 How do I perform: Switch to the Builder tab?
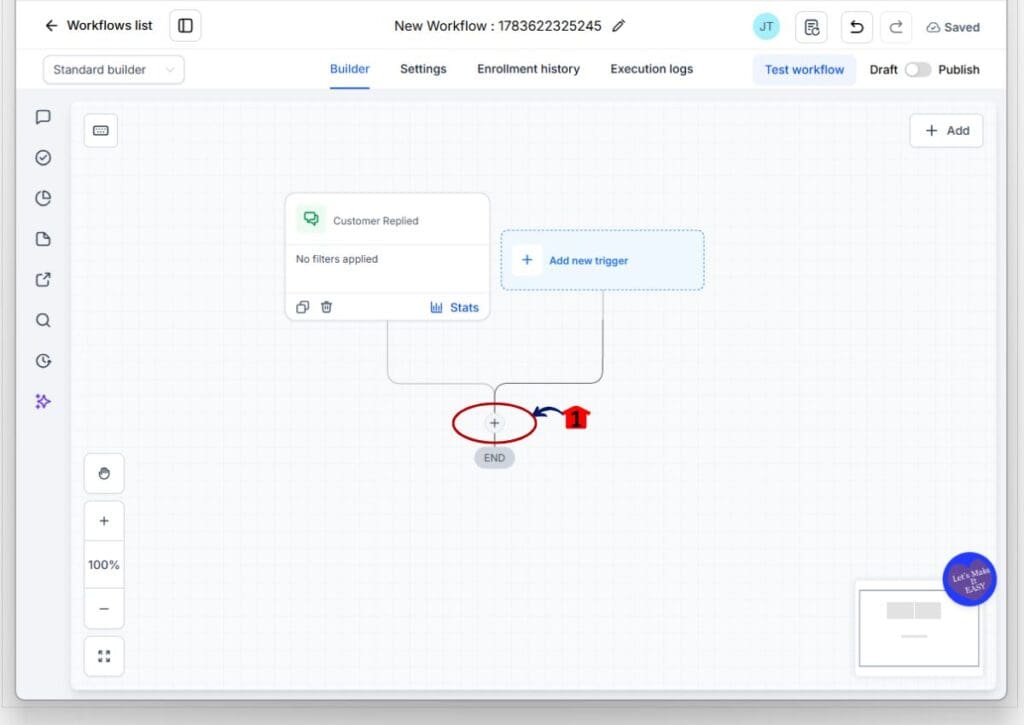[349, 69]
